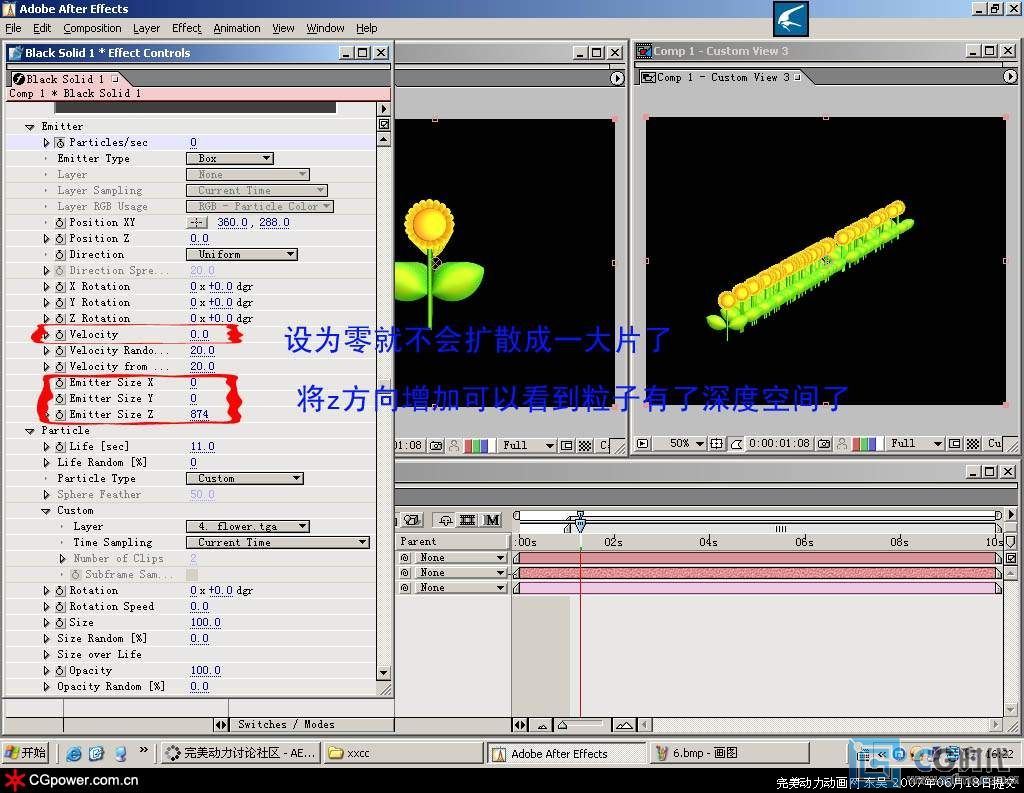The height and width of the screenshot is (793, 1024).
Task: Open Effect Controls panel flyout menu arrow
Action: (x=384, y=108)
